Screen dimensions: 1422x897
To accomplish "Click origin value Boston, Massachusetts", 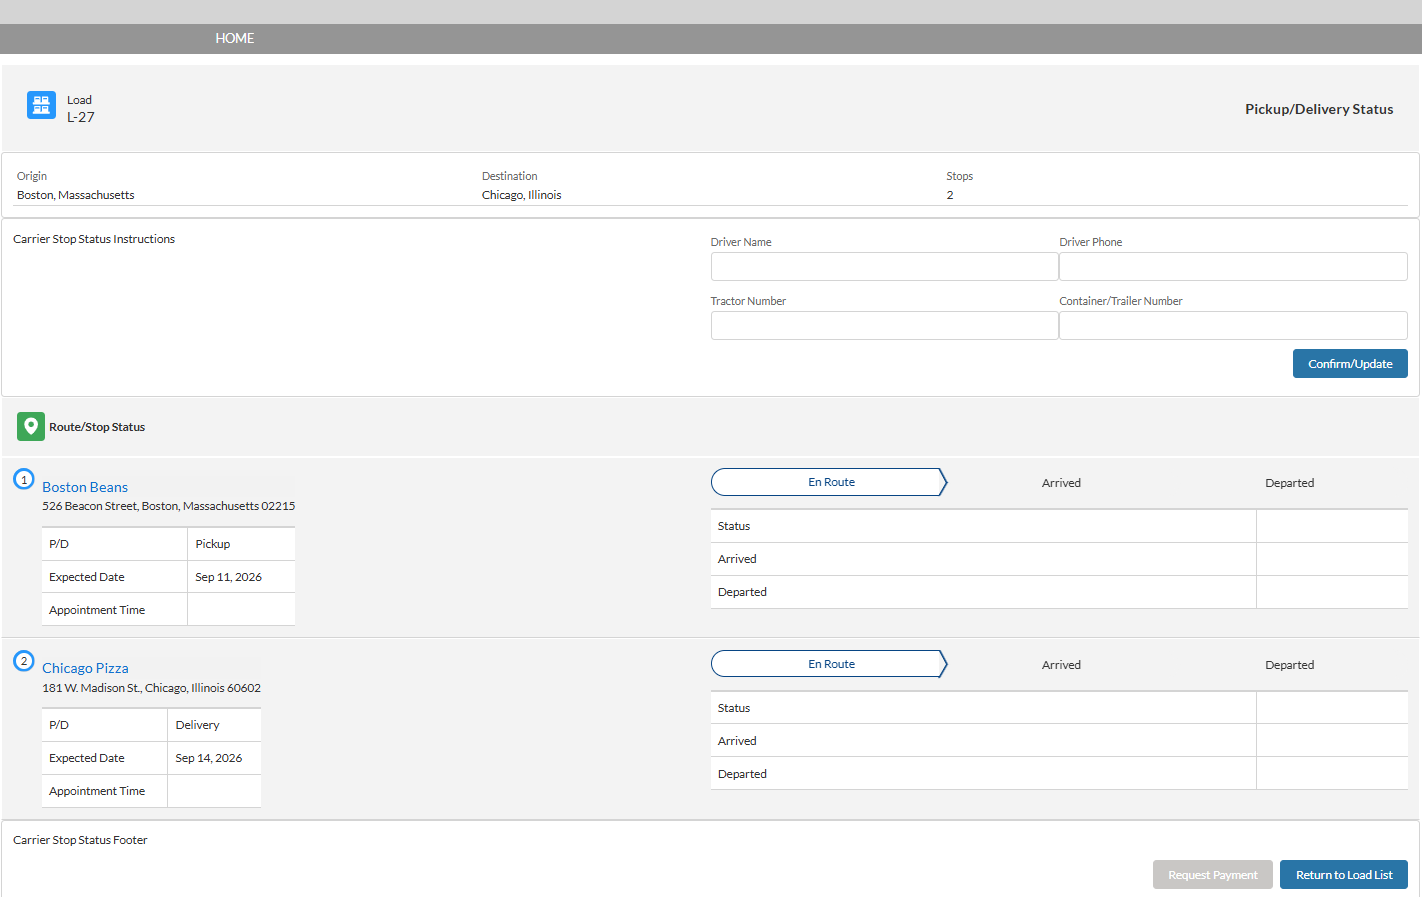I will pos(75,195).
